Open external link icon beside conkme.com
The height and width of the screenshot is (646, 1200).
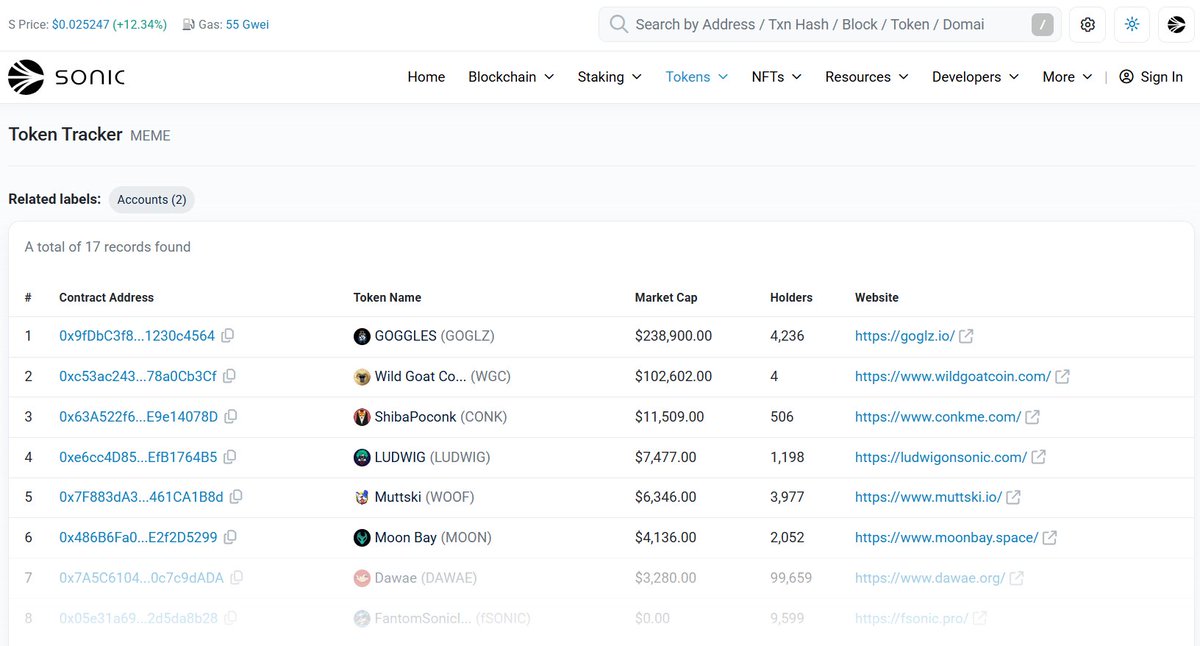(1032, 416)
